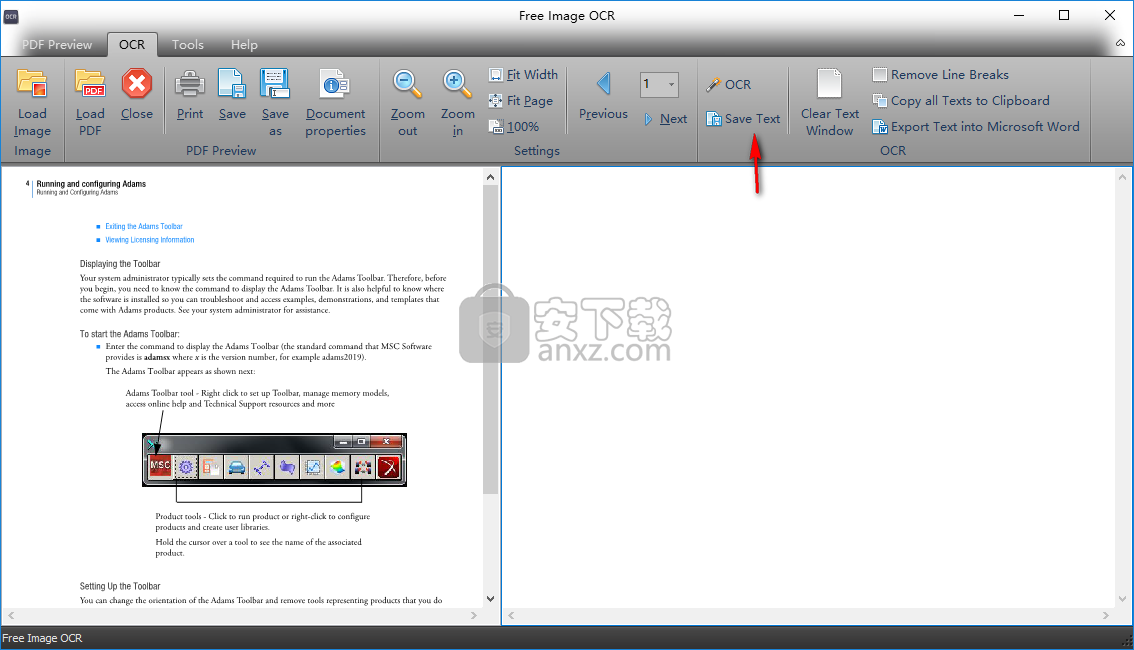Click the preview pane scroll up arrow
Viewport: 1134px width, 650px height.
pyautogui.click(x=490, y=177)
